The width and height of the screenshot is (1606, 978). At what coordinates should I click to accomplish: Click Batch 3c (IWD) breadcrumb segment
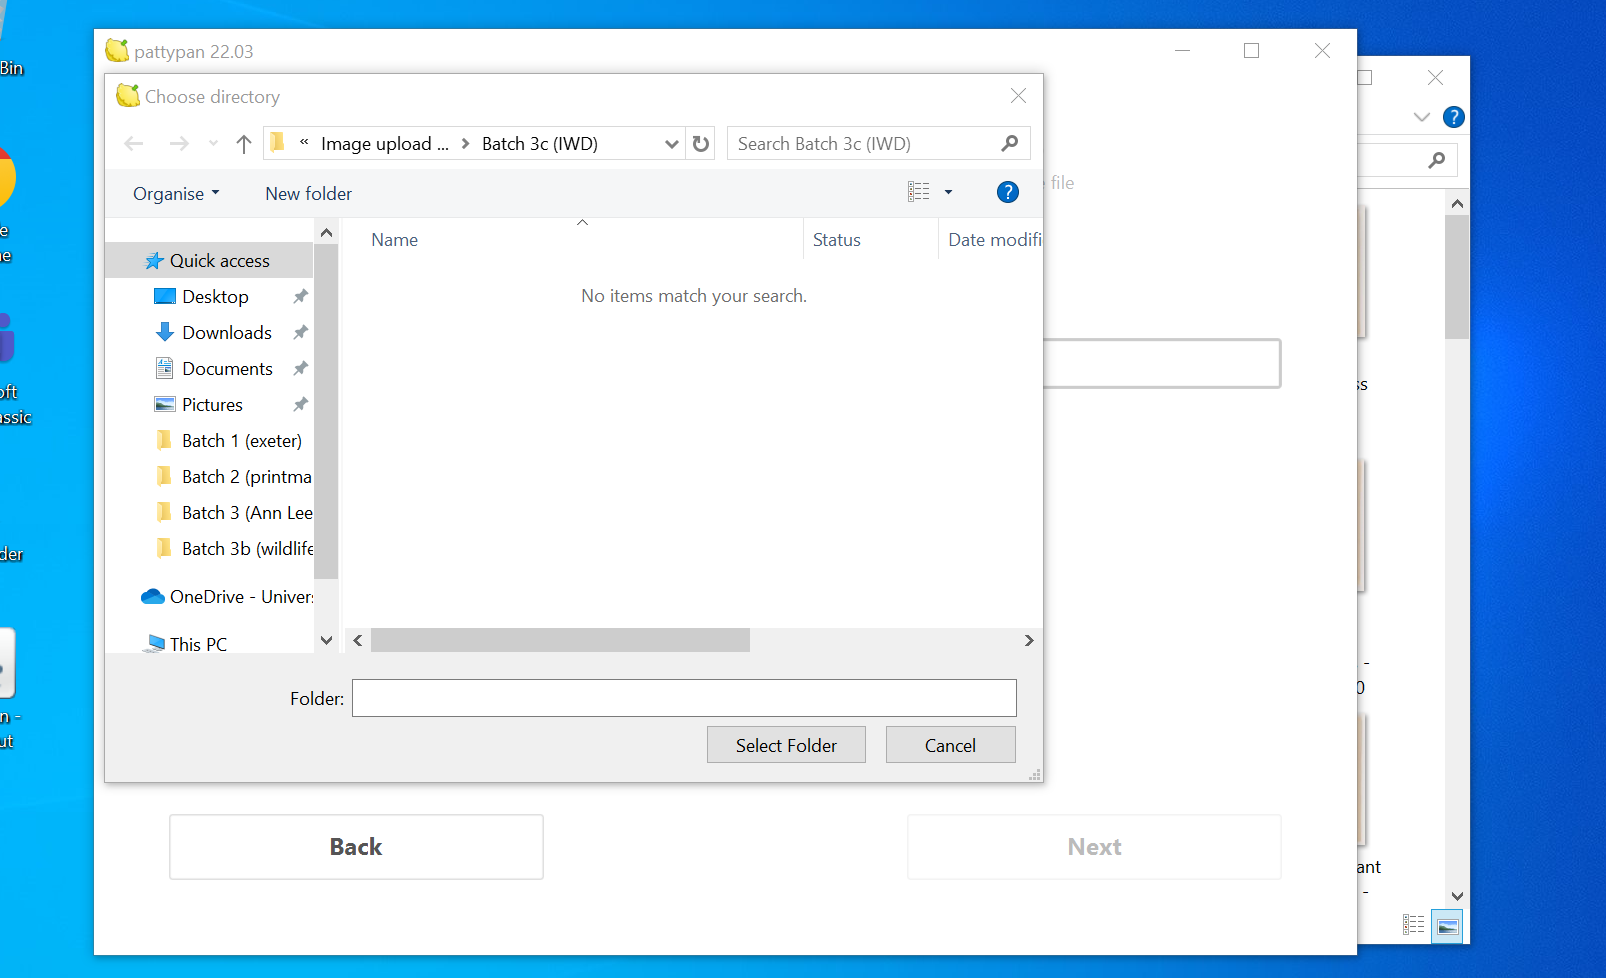point(540,144)
